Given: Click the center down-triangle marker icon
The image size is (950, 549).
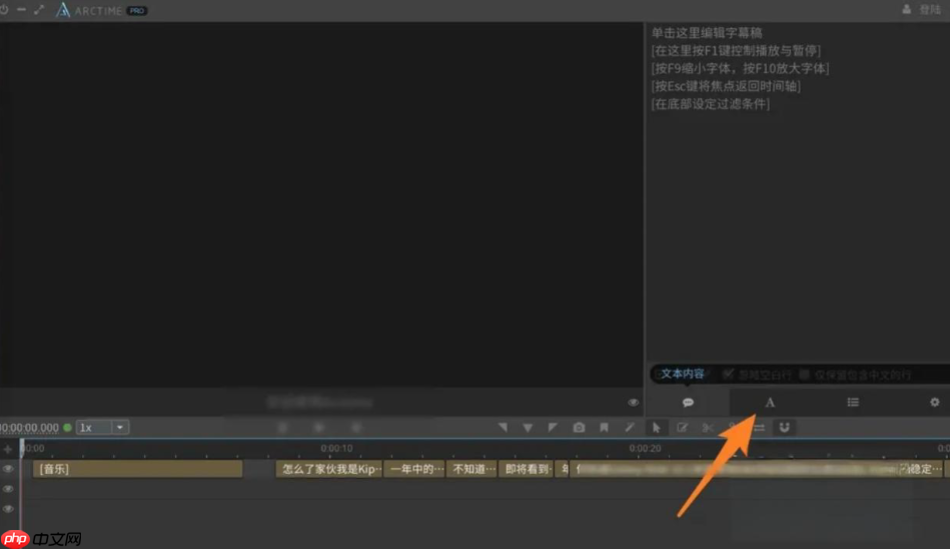Looking at the screenshot, I should coord(528,427).
